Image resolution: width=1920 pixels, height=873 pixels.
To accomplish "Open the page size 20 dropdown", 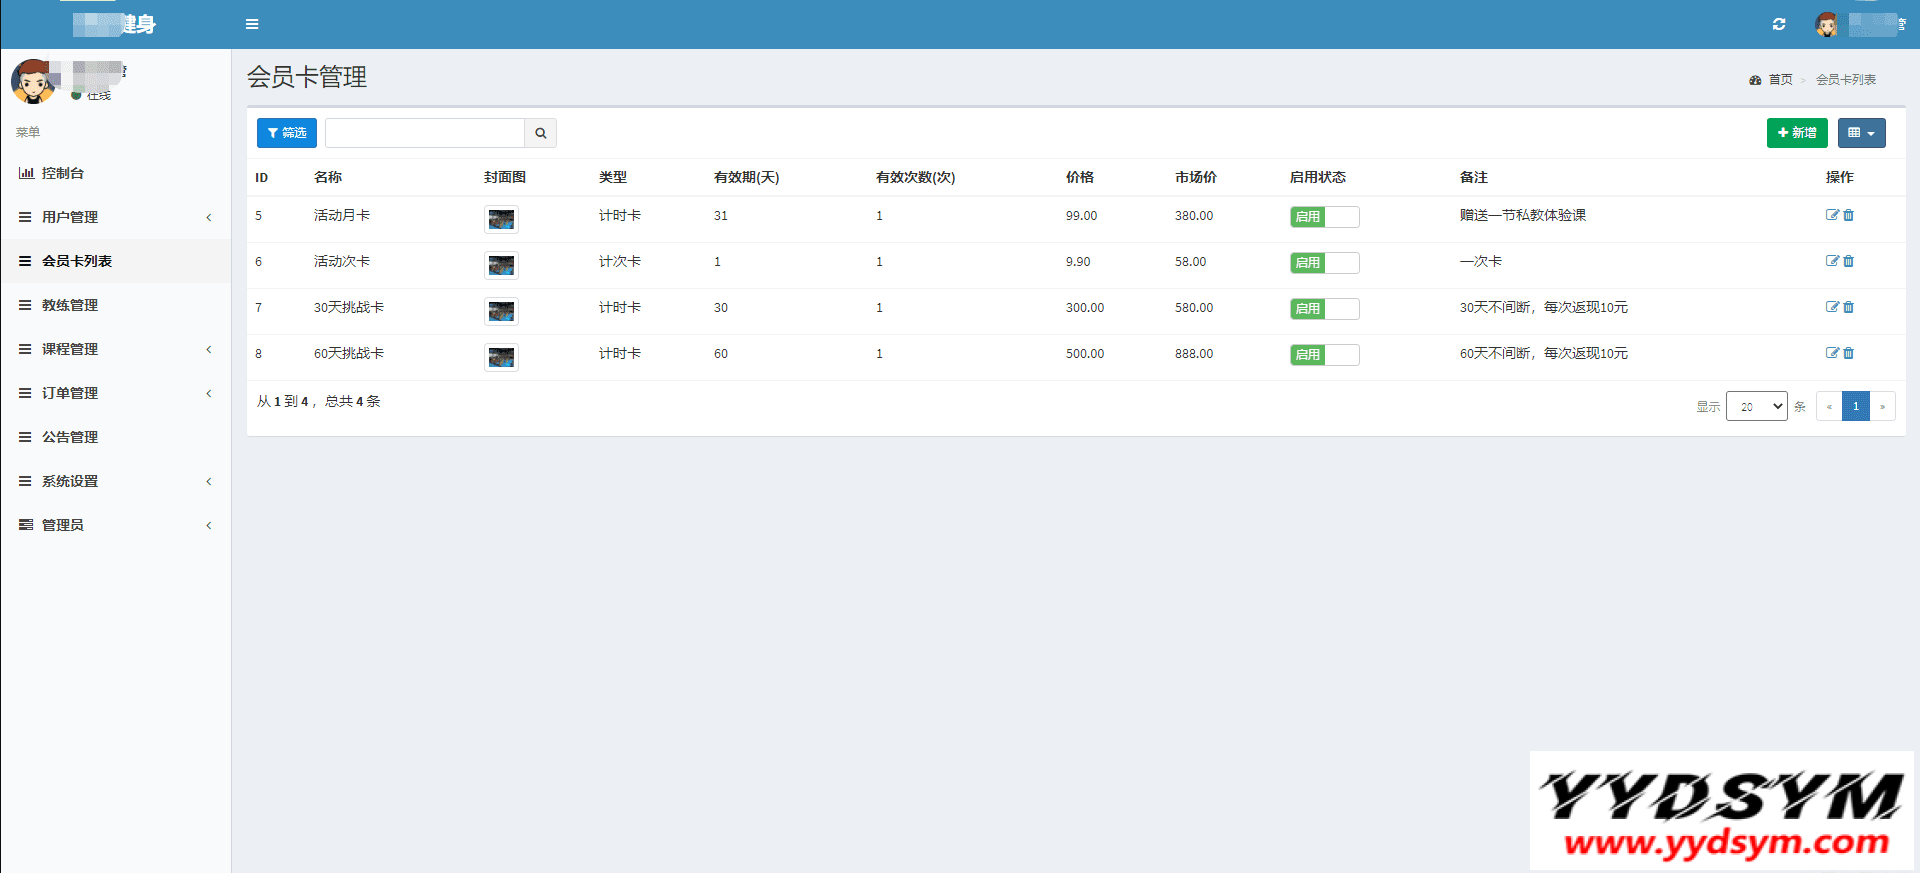I will click(1756, 406).
